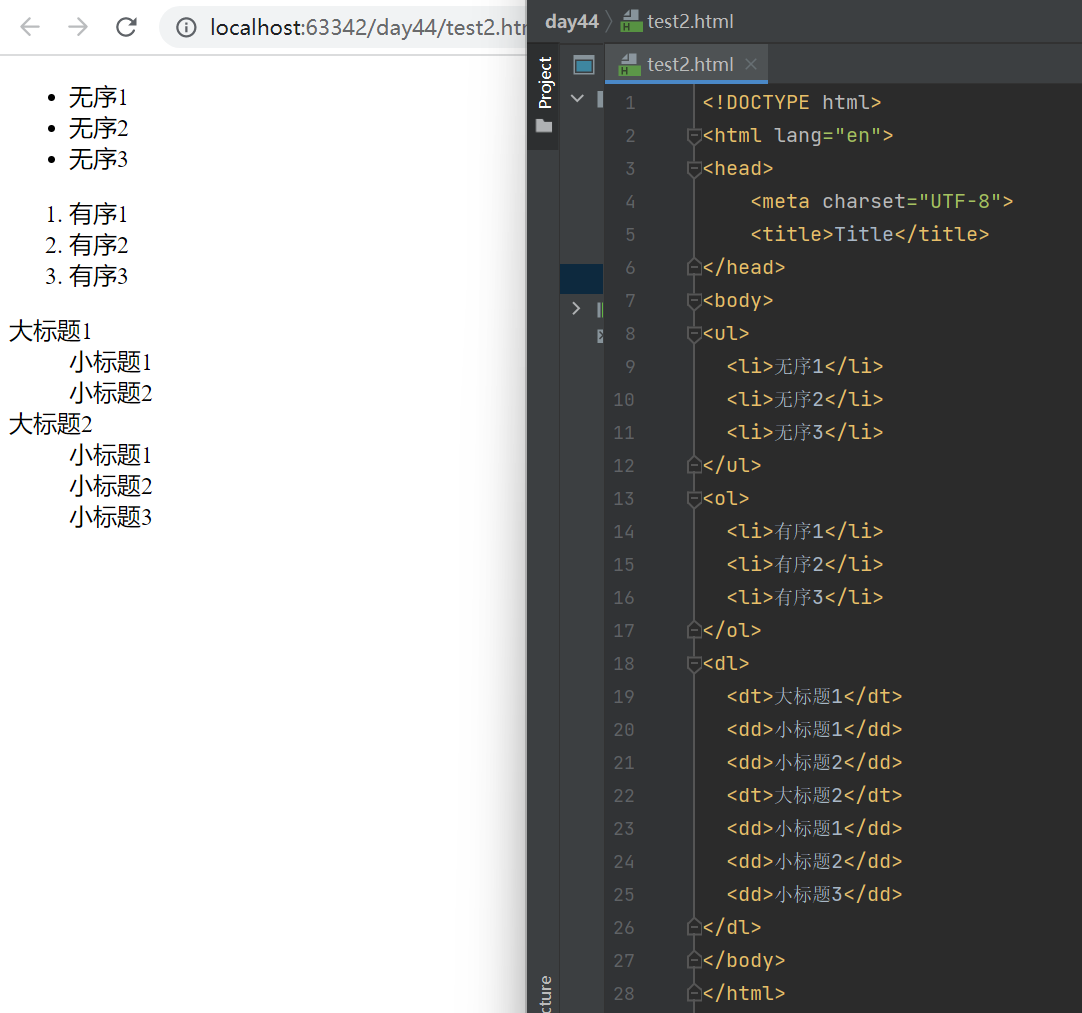Viewport: 1082px width, 1013px height.
Task: View site information icon in address bar
Action: [x=186, y=28]
